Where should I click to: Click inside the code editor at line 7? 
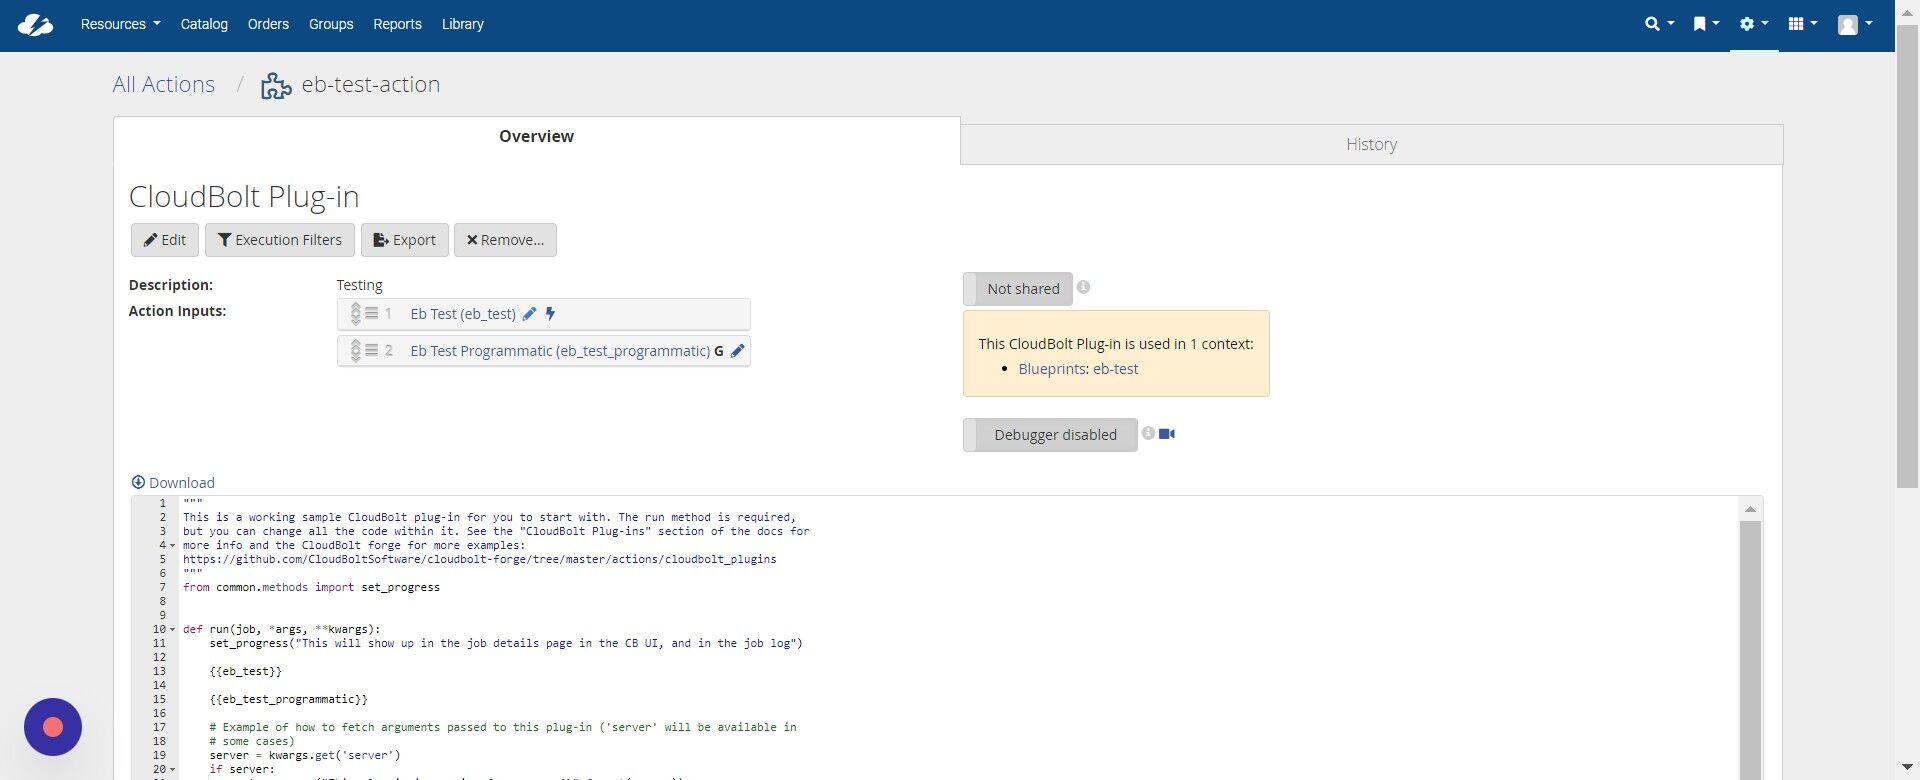[311, 588]
